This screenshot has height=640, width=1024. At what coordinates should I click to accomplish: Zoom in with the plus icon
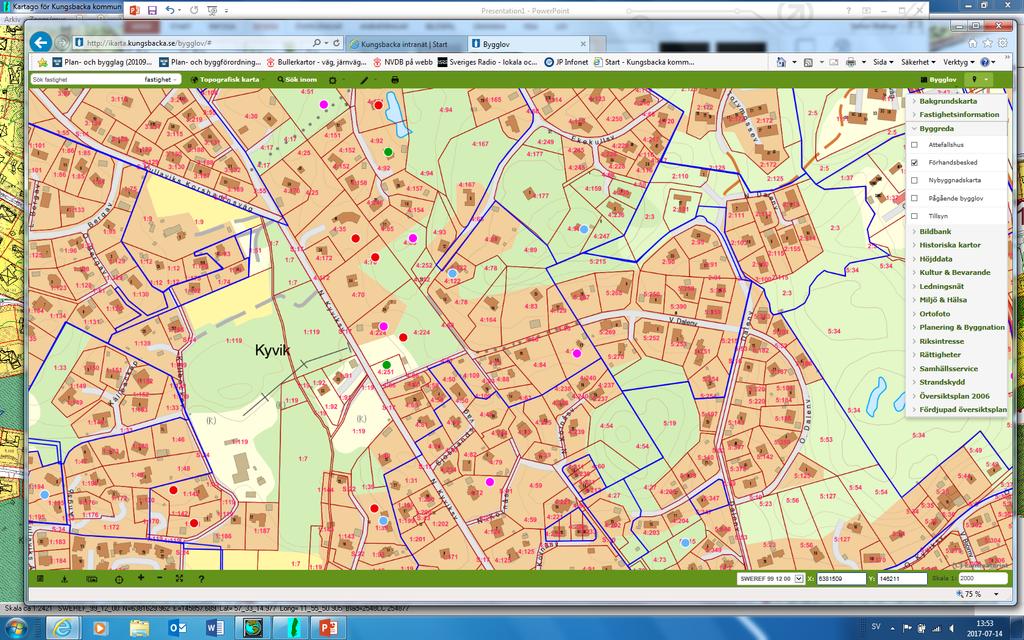(x=140, y=578)
